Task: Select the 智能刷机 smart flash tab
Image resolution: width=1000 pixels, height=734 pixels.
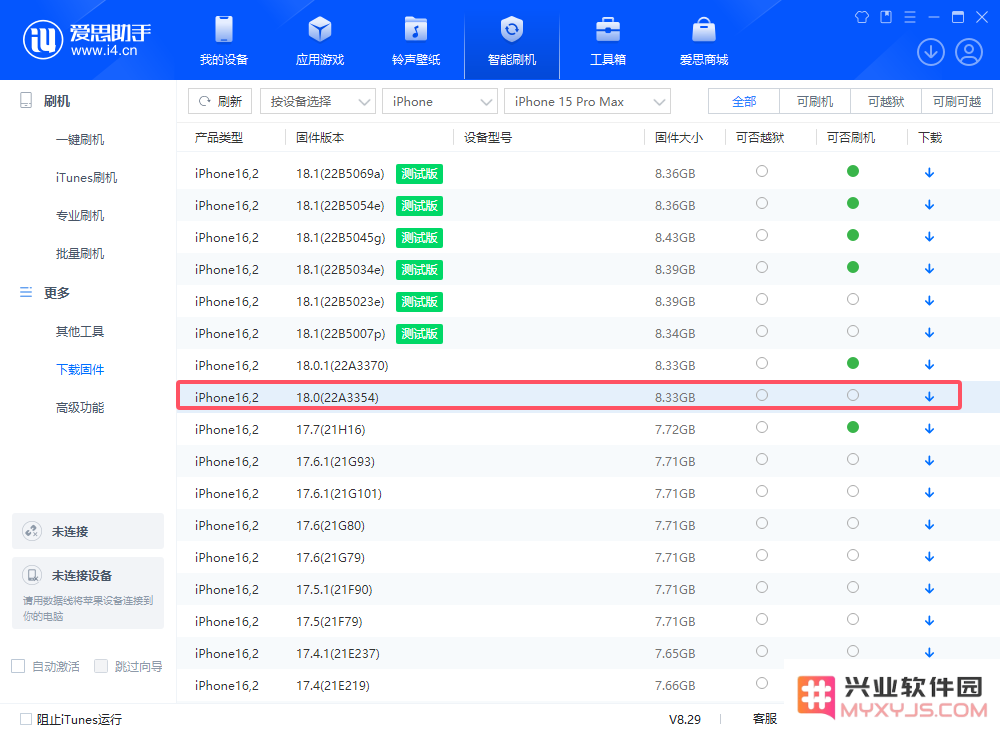Action: coord(511,41)
